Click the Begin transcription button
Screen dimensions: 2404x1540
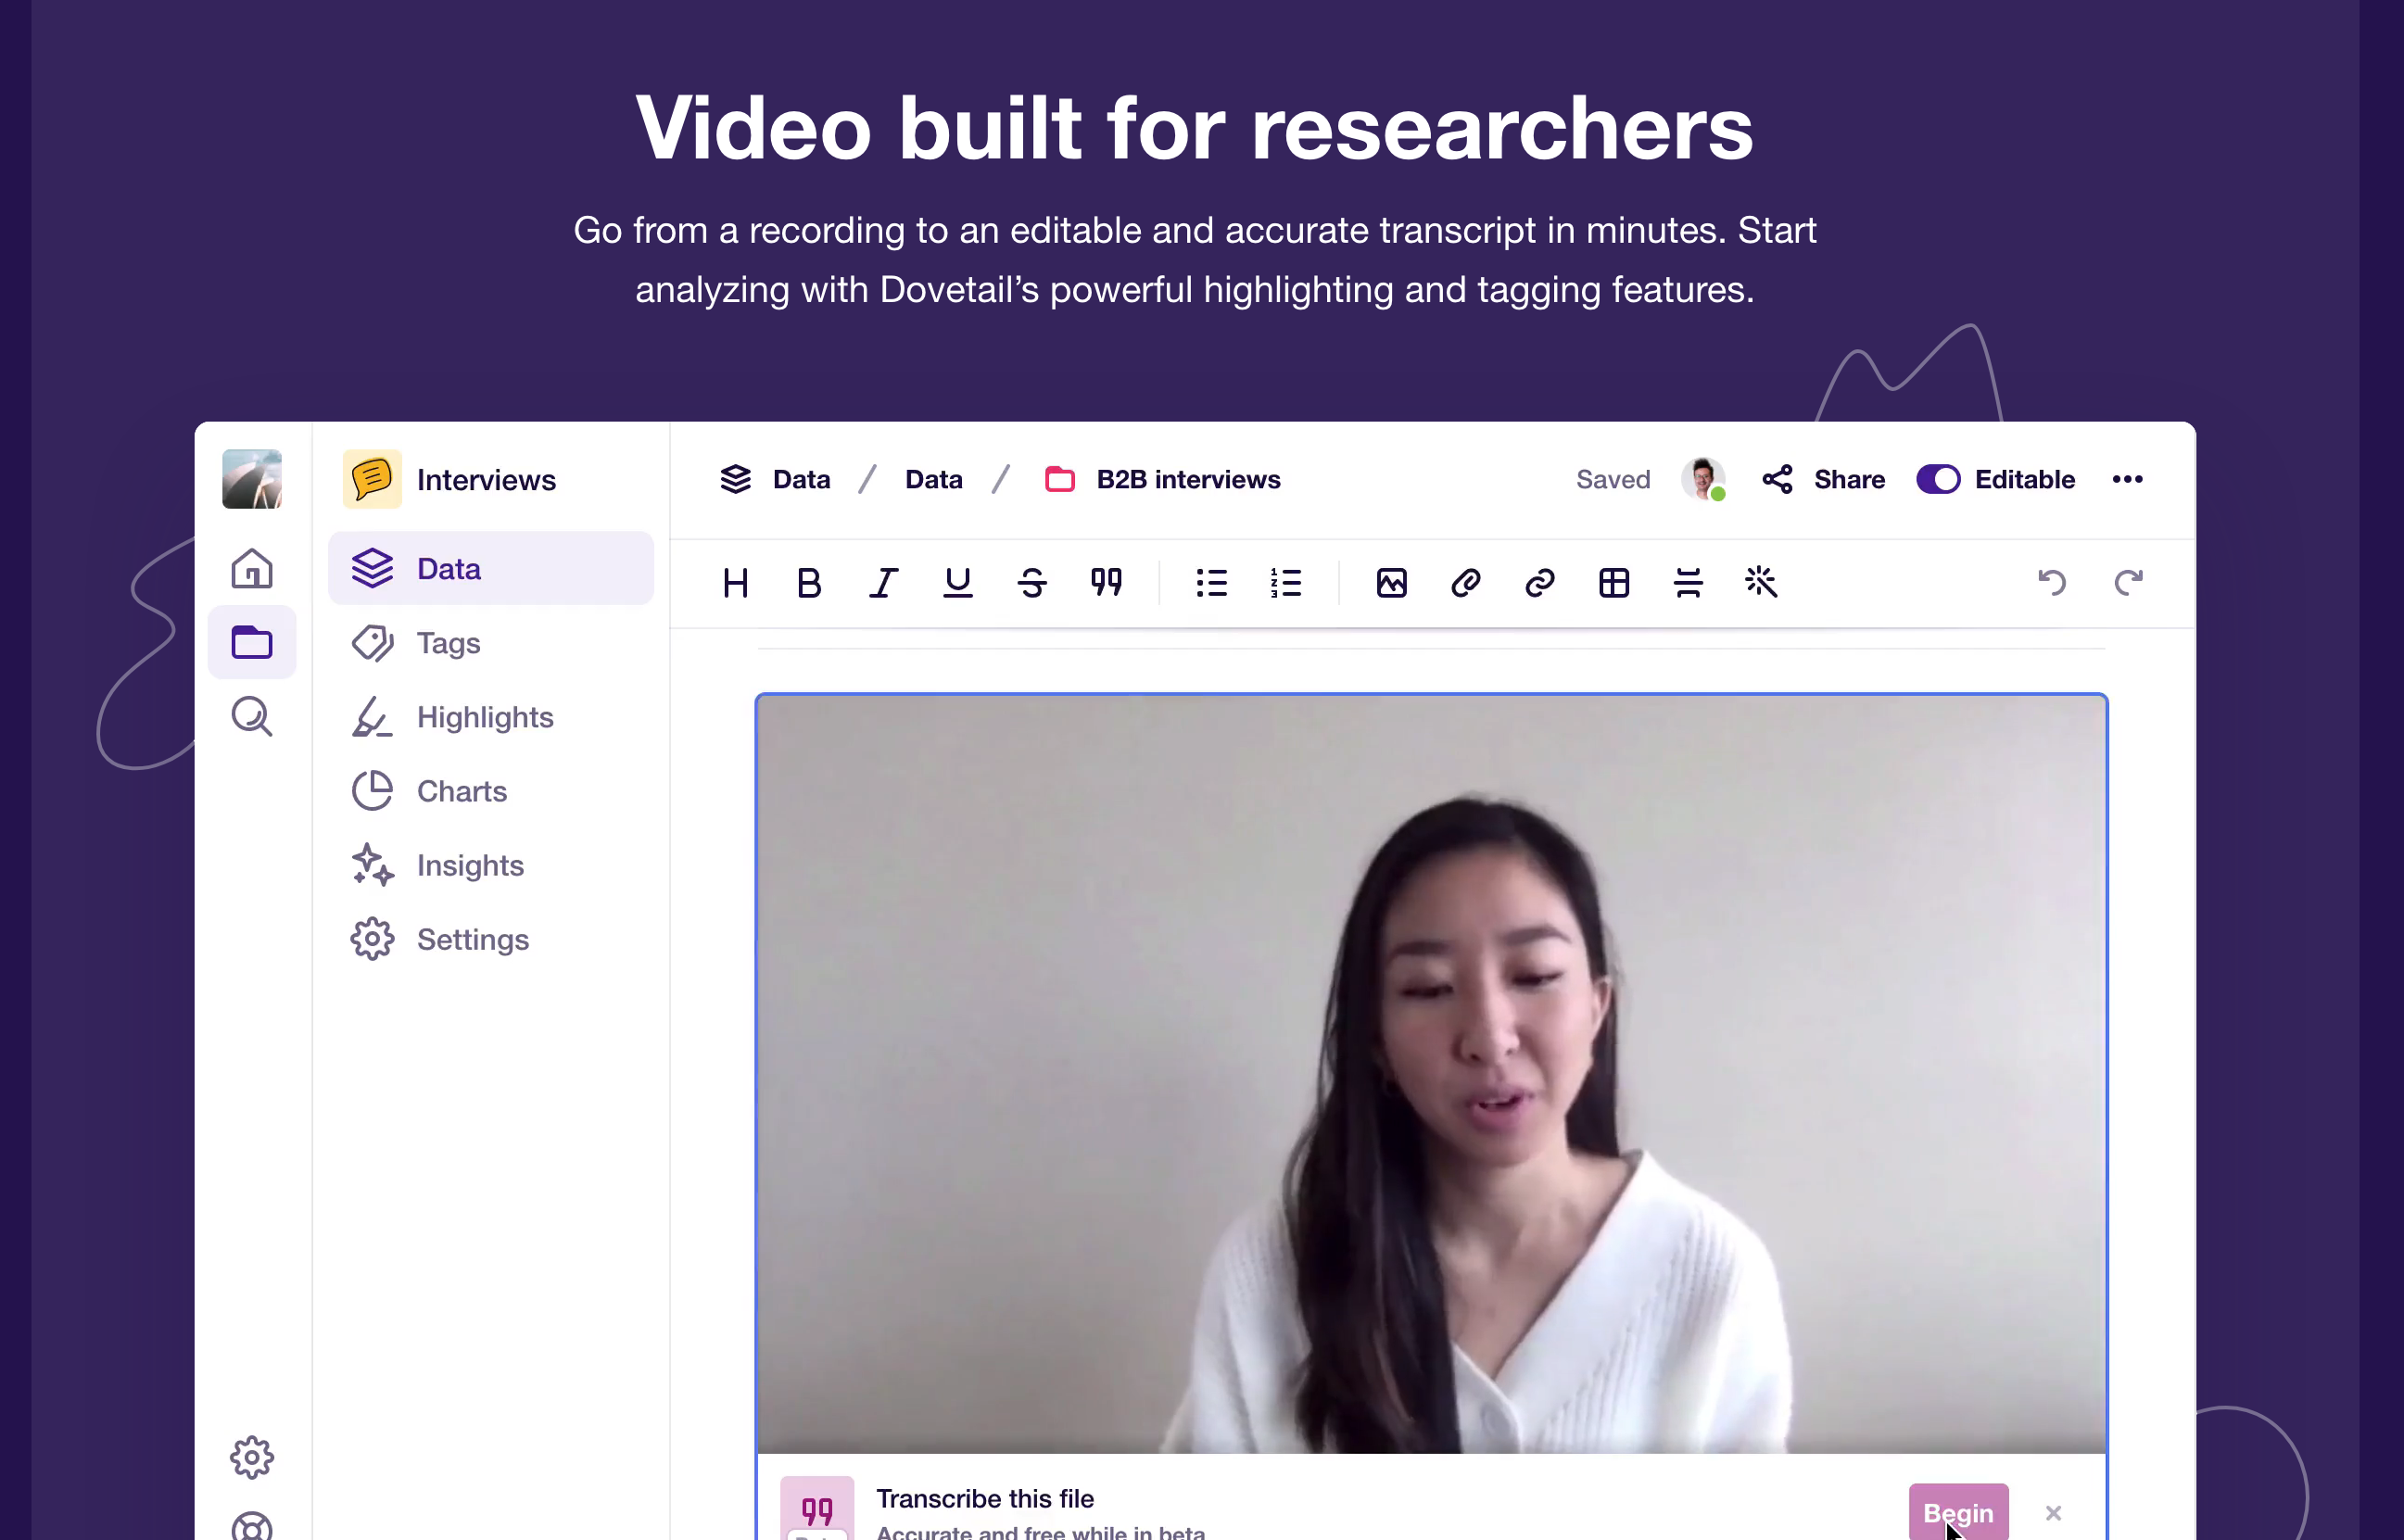pyautogui.click(x=1958, y=1512)
